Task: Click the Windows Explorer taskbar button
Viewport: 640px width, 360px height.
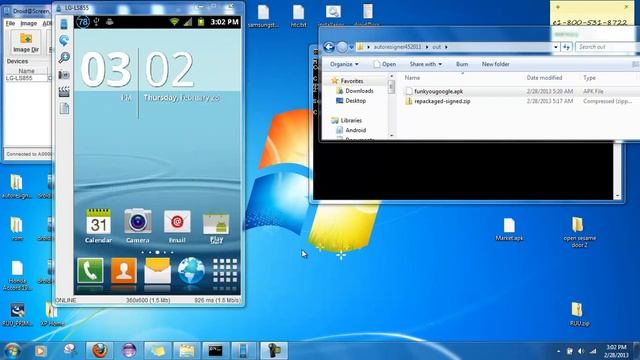Action: [187, 351]
